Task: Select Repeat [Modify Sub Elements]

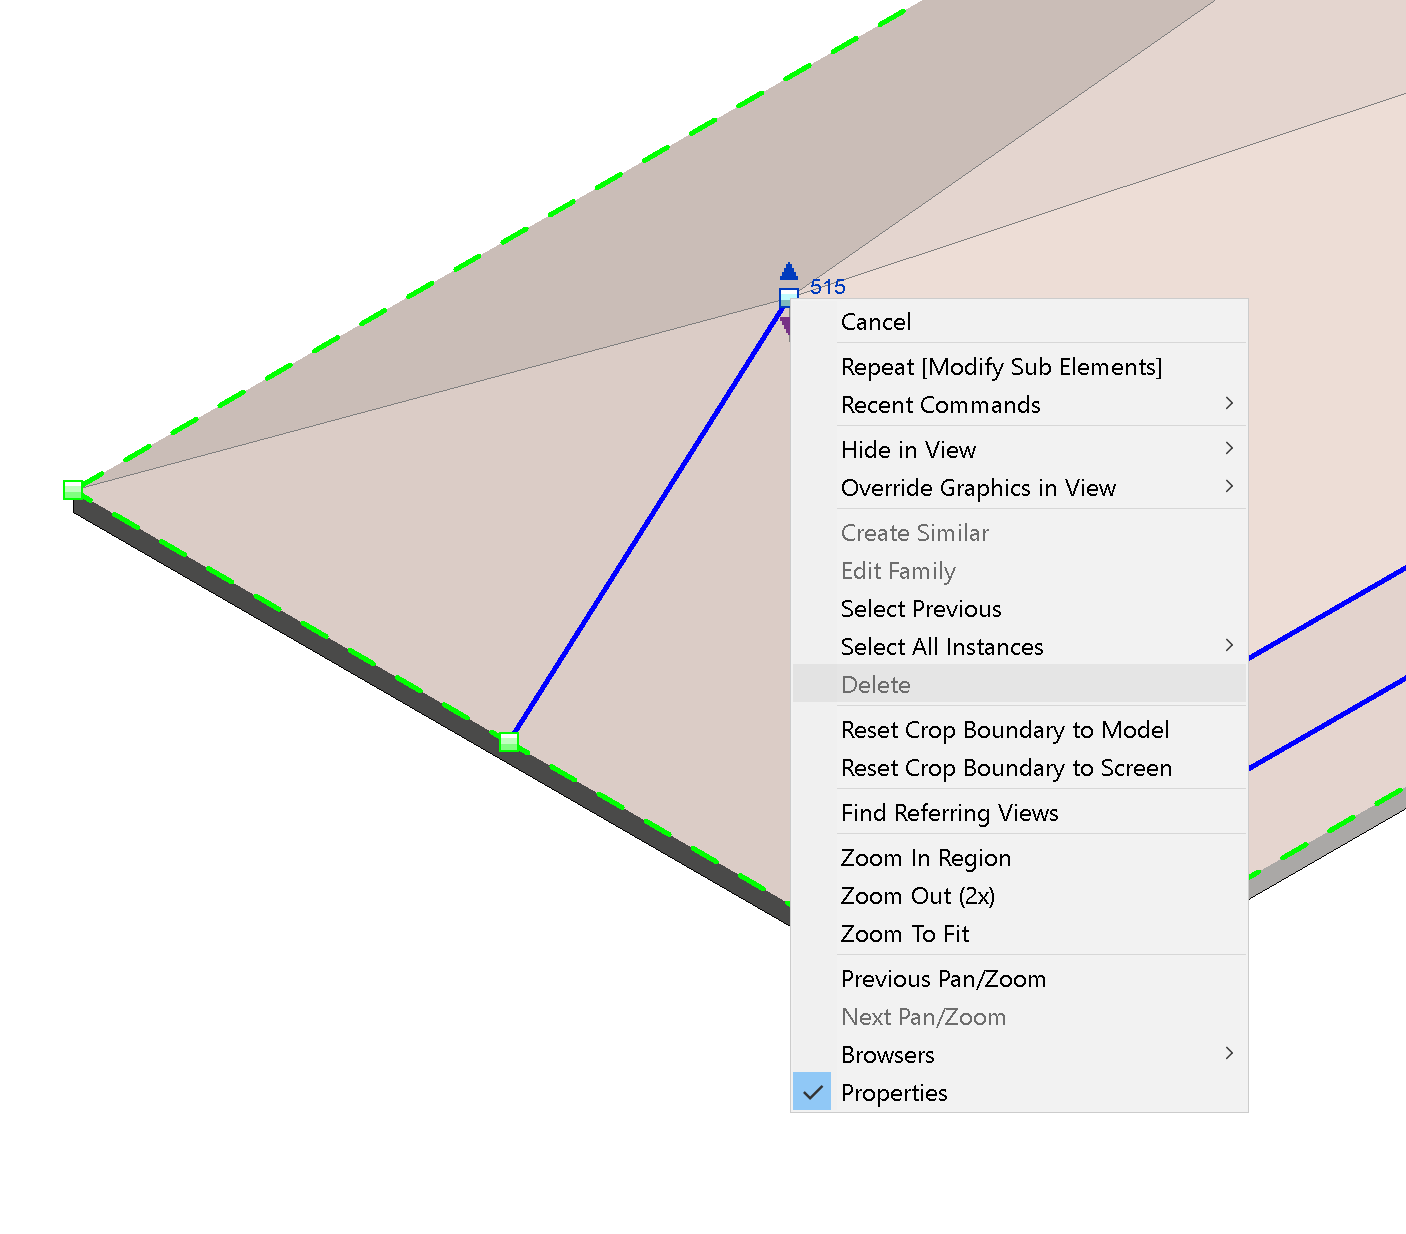Action: 1002,367
